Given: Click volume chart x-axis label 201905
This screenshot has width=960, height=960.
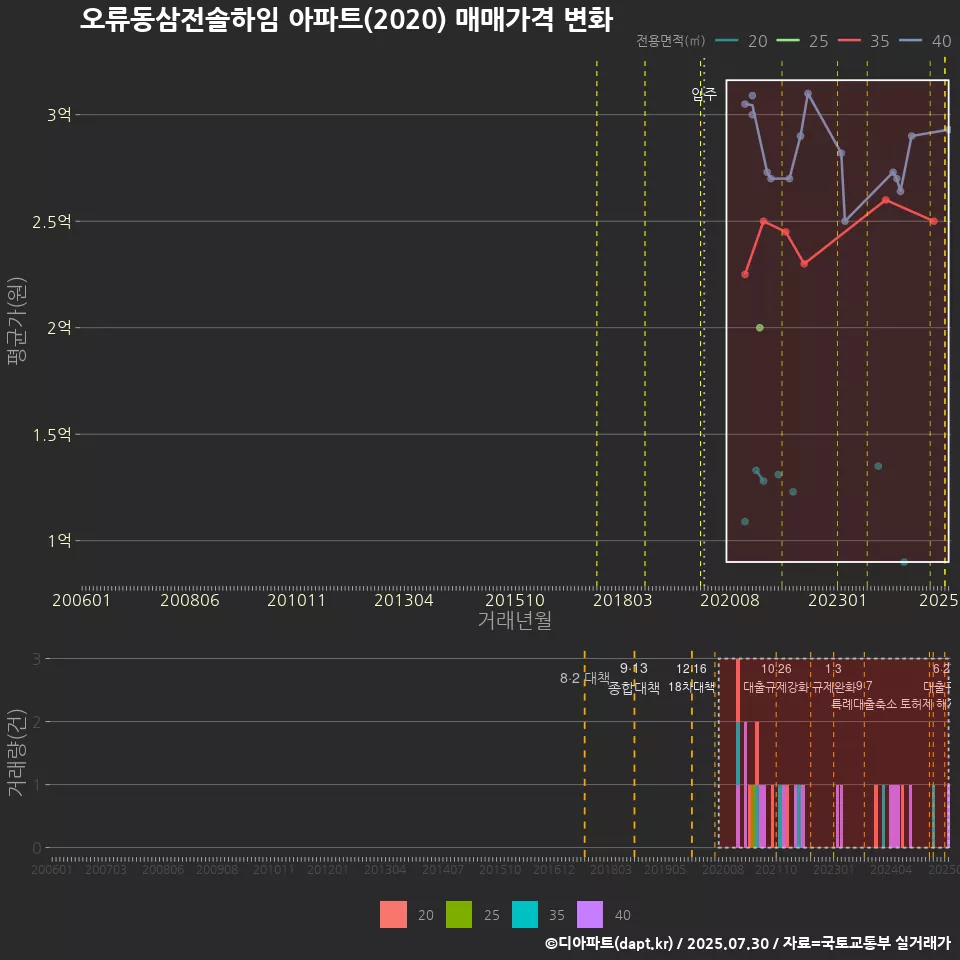Looking at the screenshot, I should [665, 869].
